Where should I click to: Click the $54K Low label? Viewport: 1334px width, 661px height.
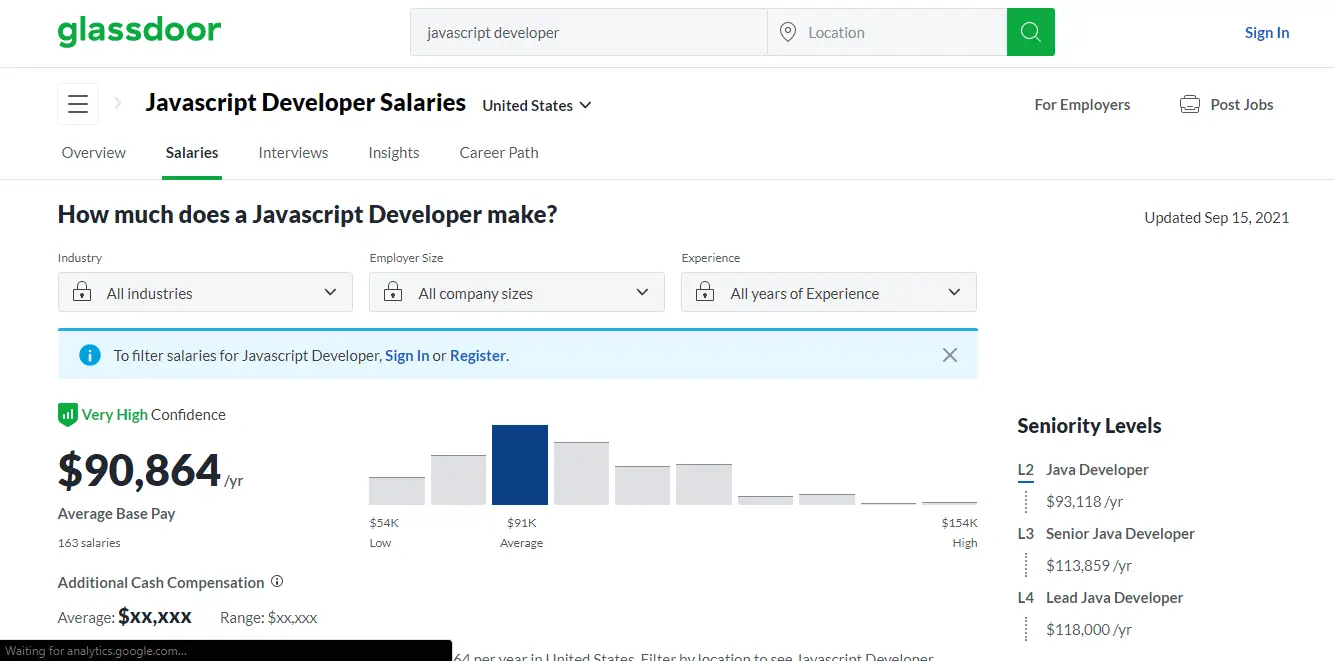pos(384,533)
